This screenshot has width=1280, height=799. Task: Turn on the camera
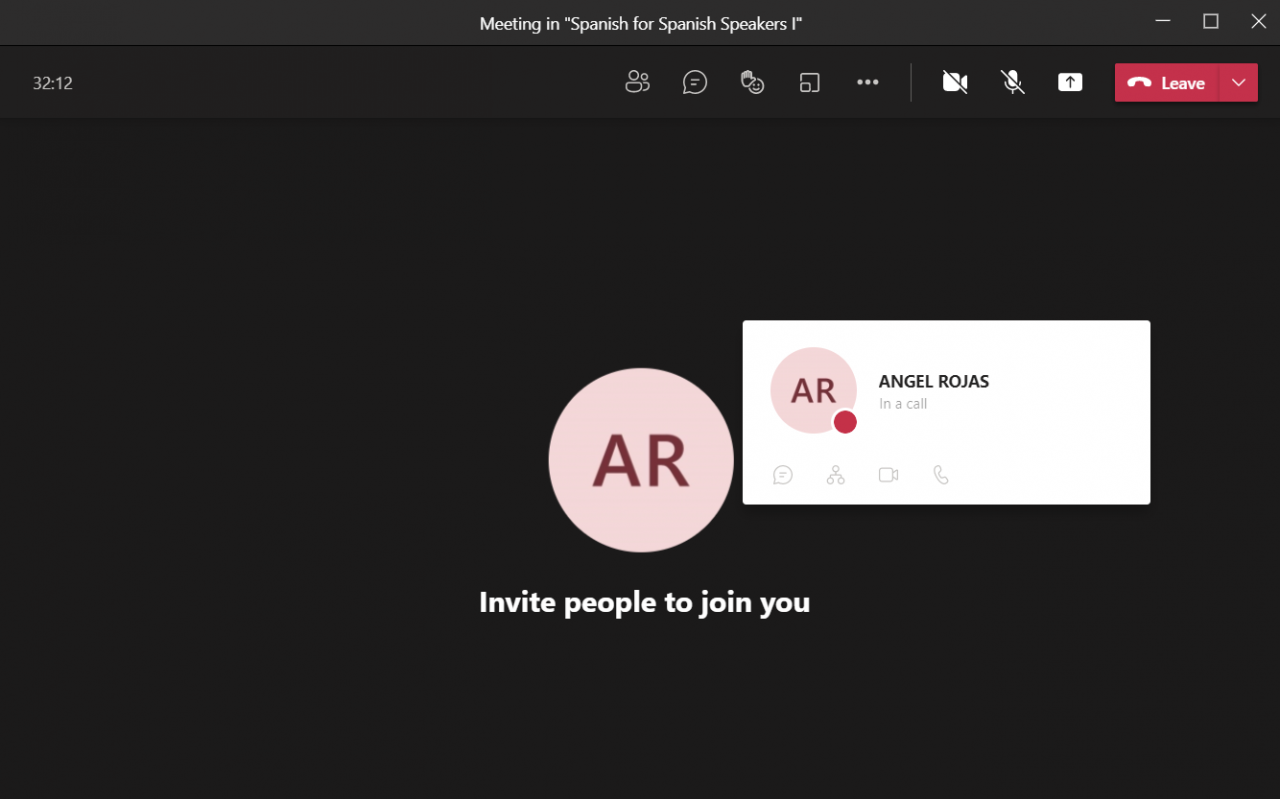tap(955, 83)
